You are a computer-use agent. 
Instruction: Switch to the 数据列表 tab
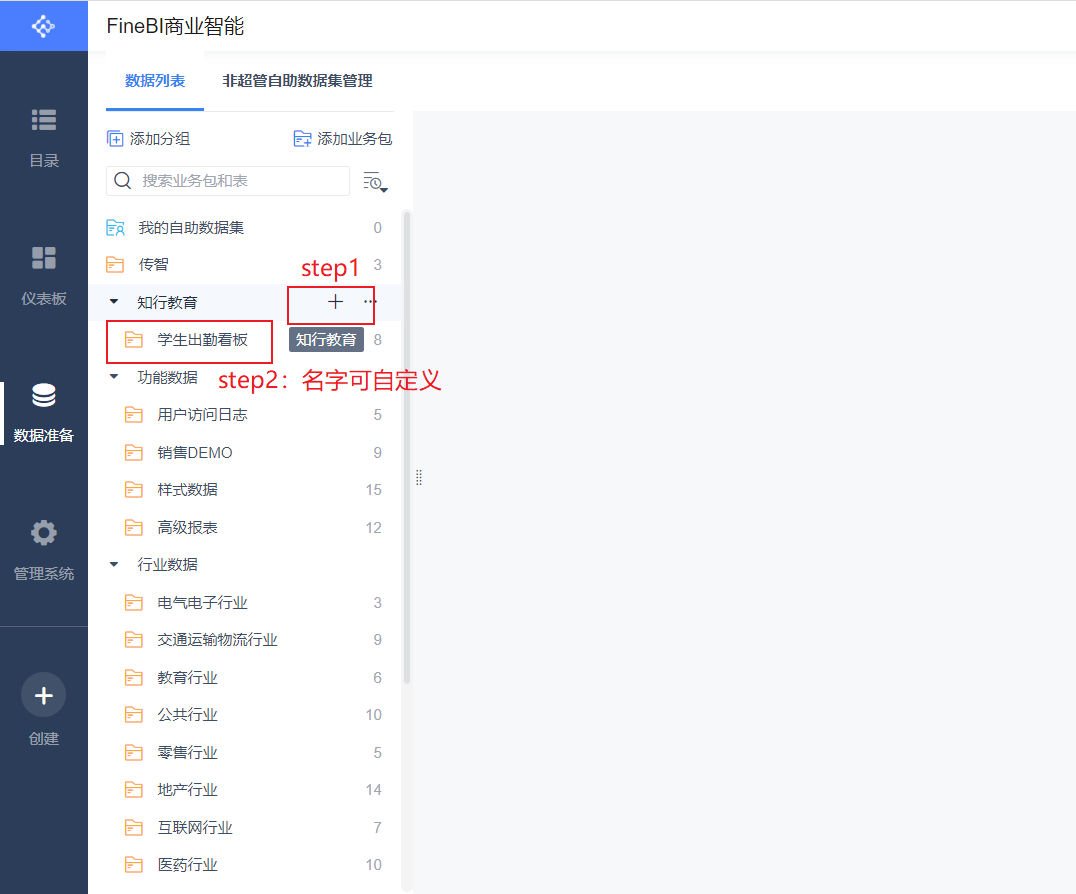tap(155, 81)
